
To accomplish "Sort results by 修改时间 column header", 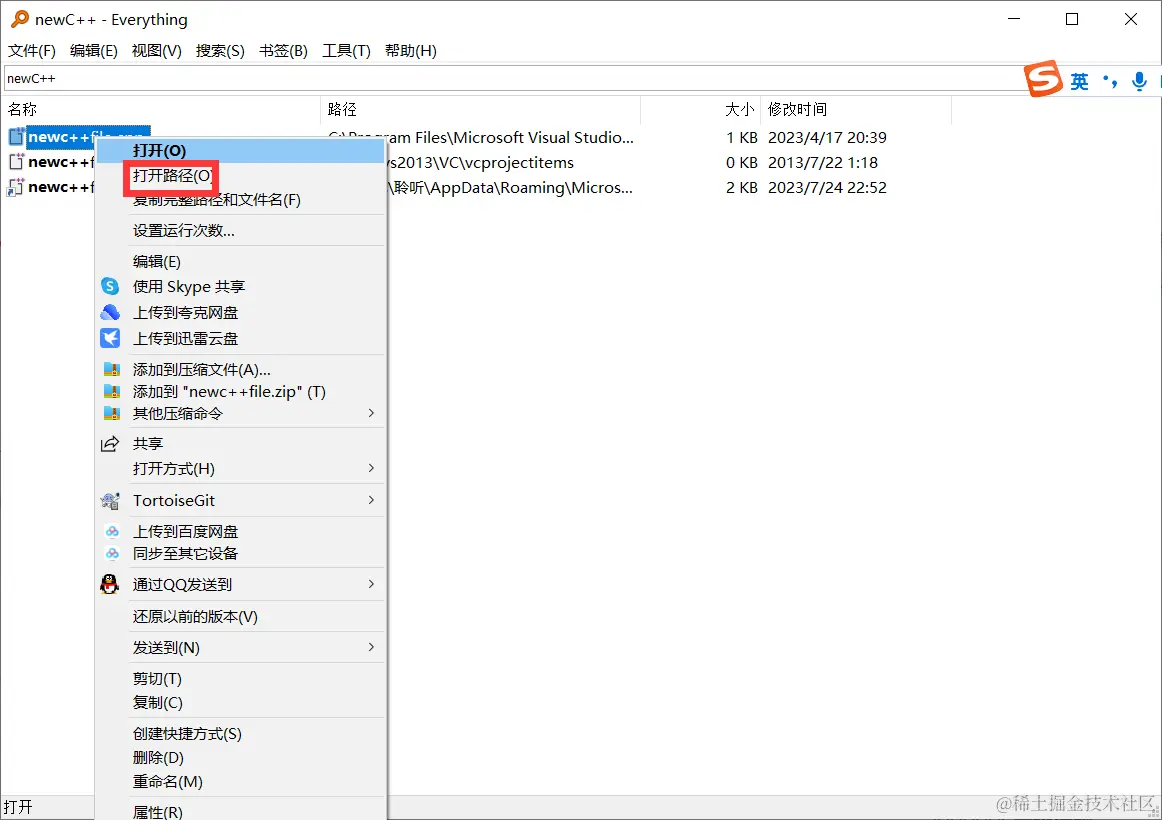I will pyautogui.click(x=856, y=110).
